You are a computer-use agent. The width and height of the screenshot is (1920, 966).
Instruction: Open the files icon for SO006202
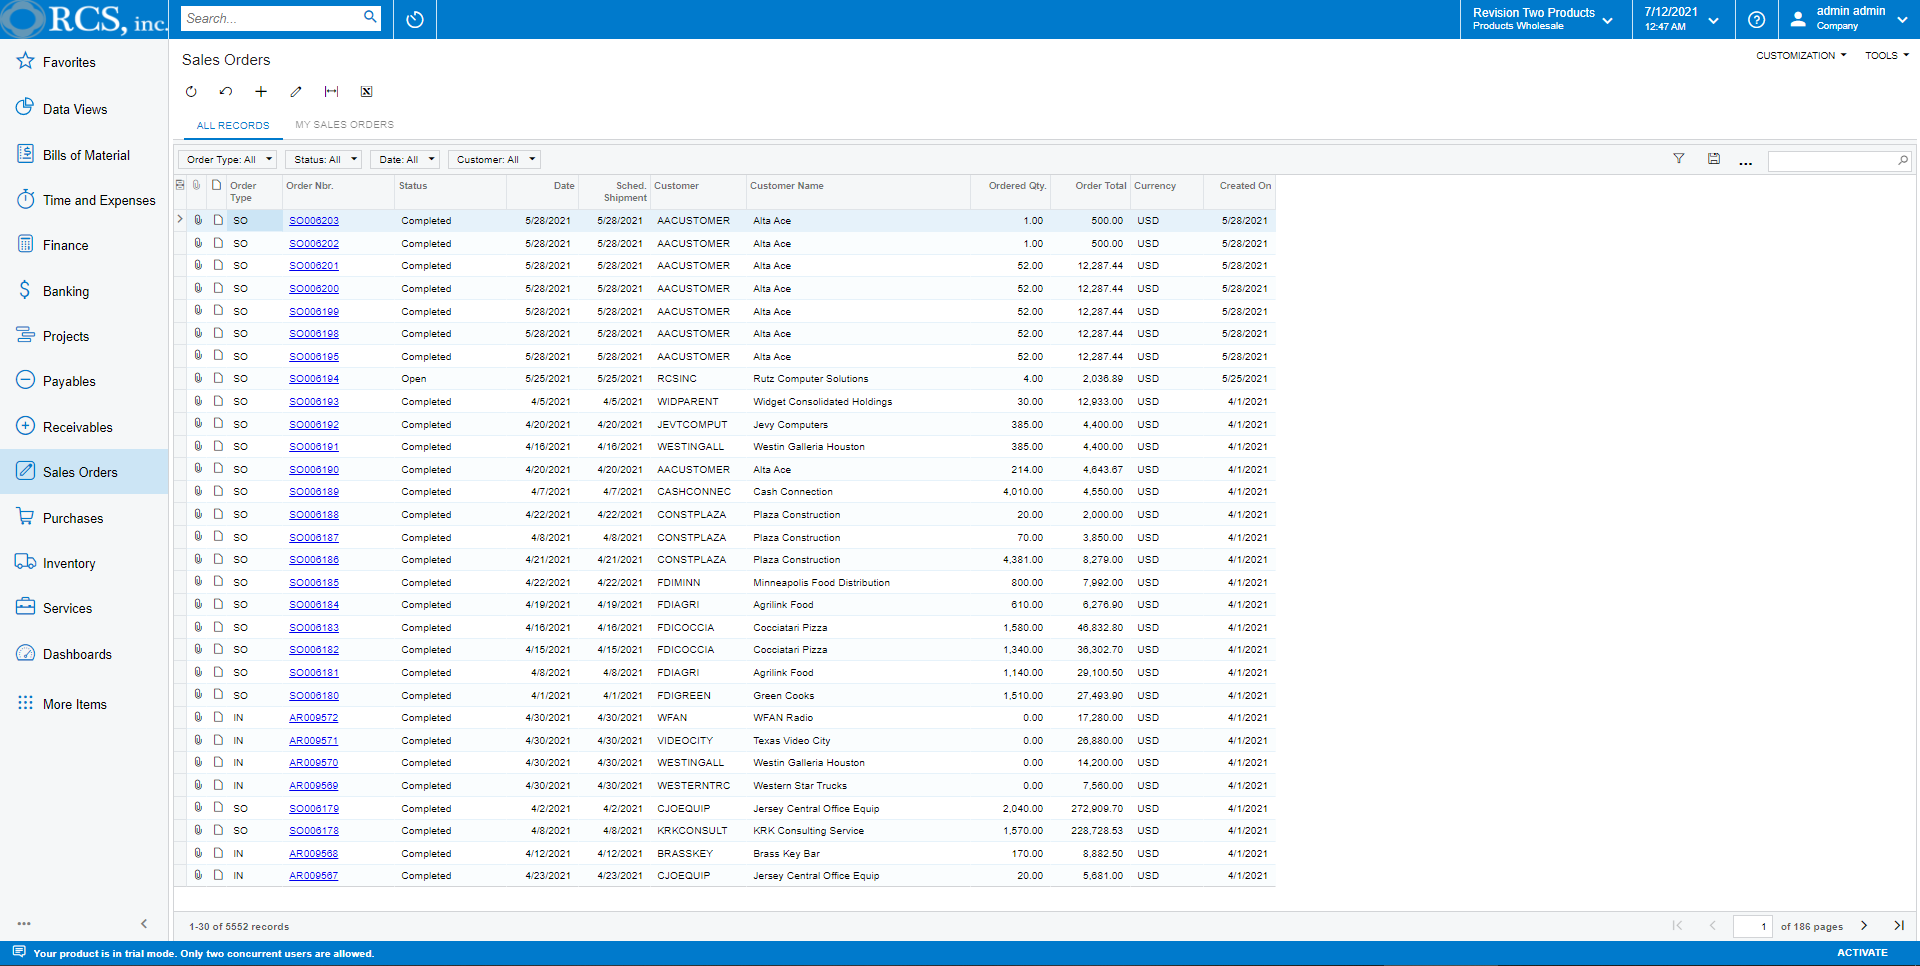199,243
